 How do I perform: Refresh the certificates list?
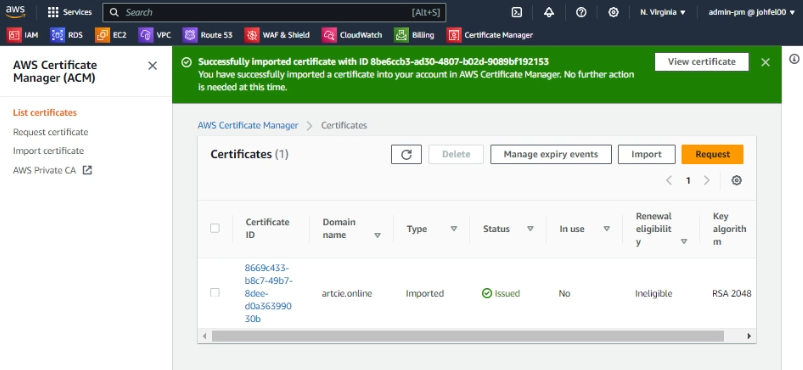(406, 154)
